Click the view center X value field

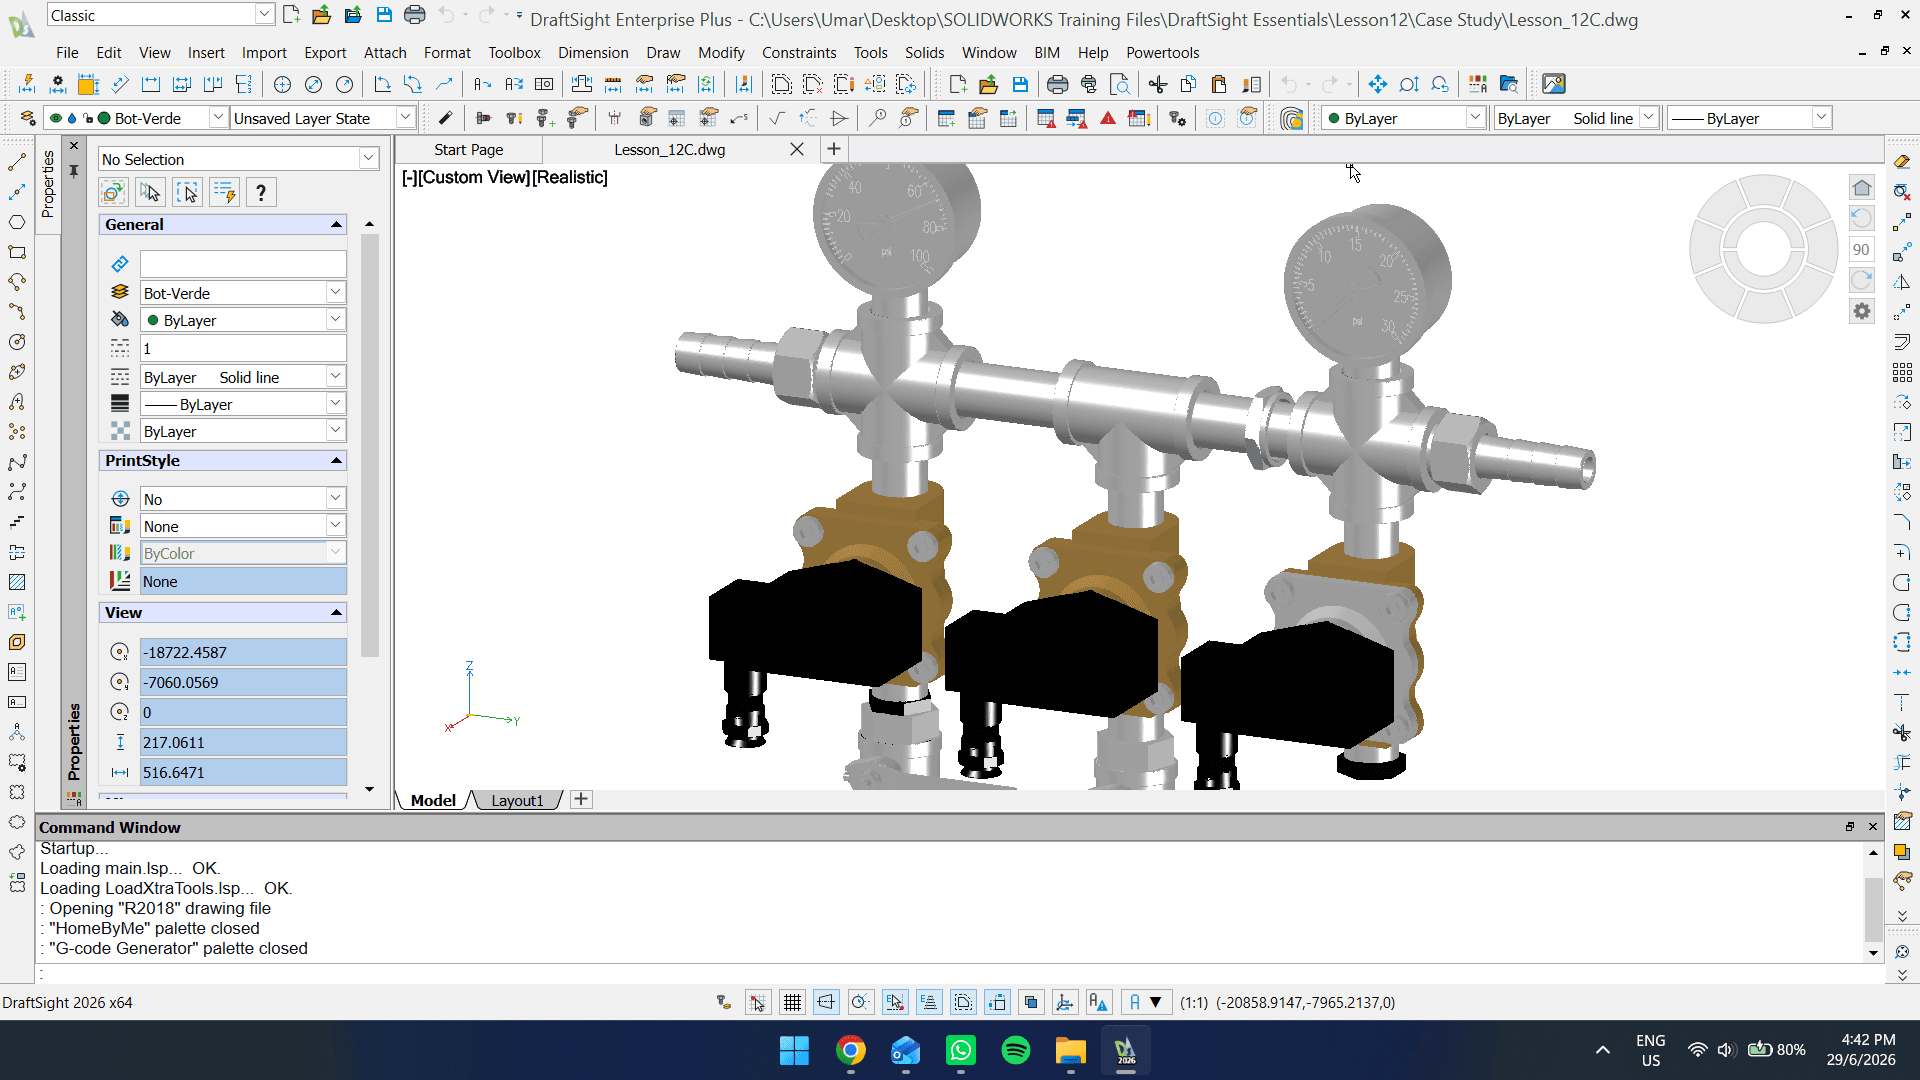coord(243,652)
